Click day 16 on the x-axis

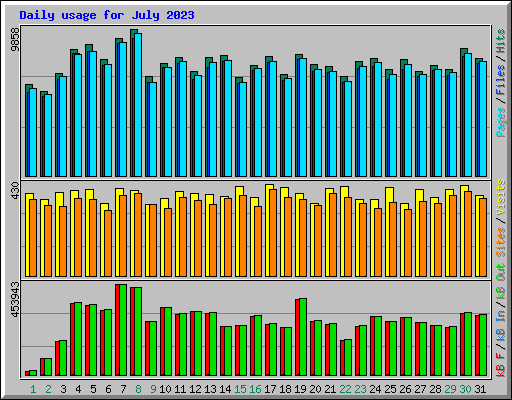(x=255, y=389)
